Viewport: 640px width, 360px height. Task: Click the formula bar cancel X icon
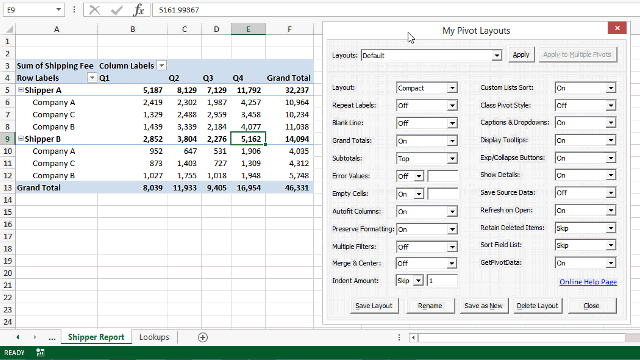point(94,10)
